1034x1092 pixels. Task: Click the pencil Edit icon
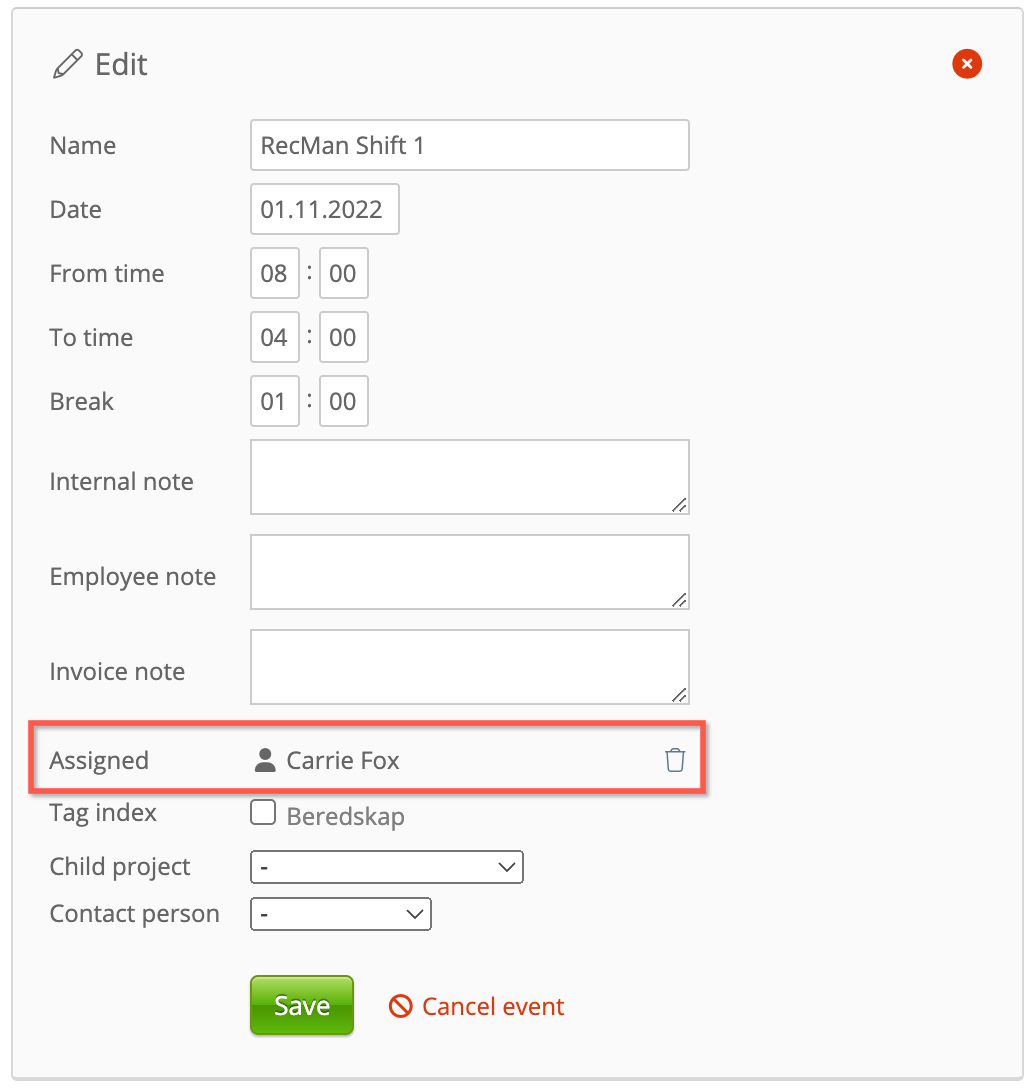[67, 66]
